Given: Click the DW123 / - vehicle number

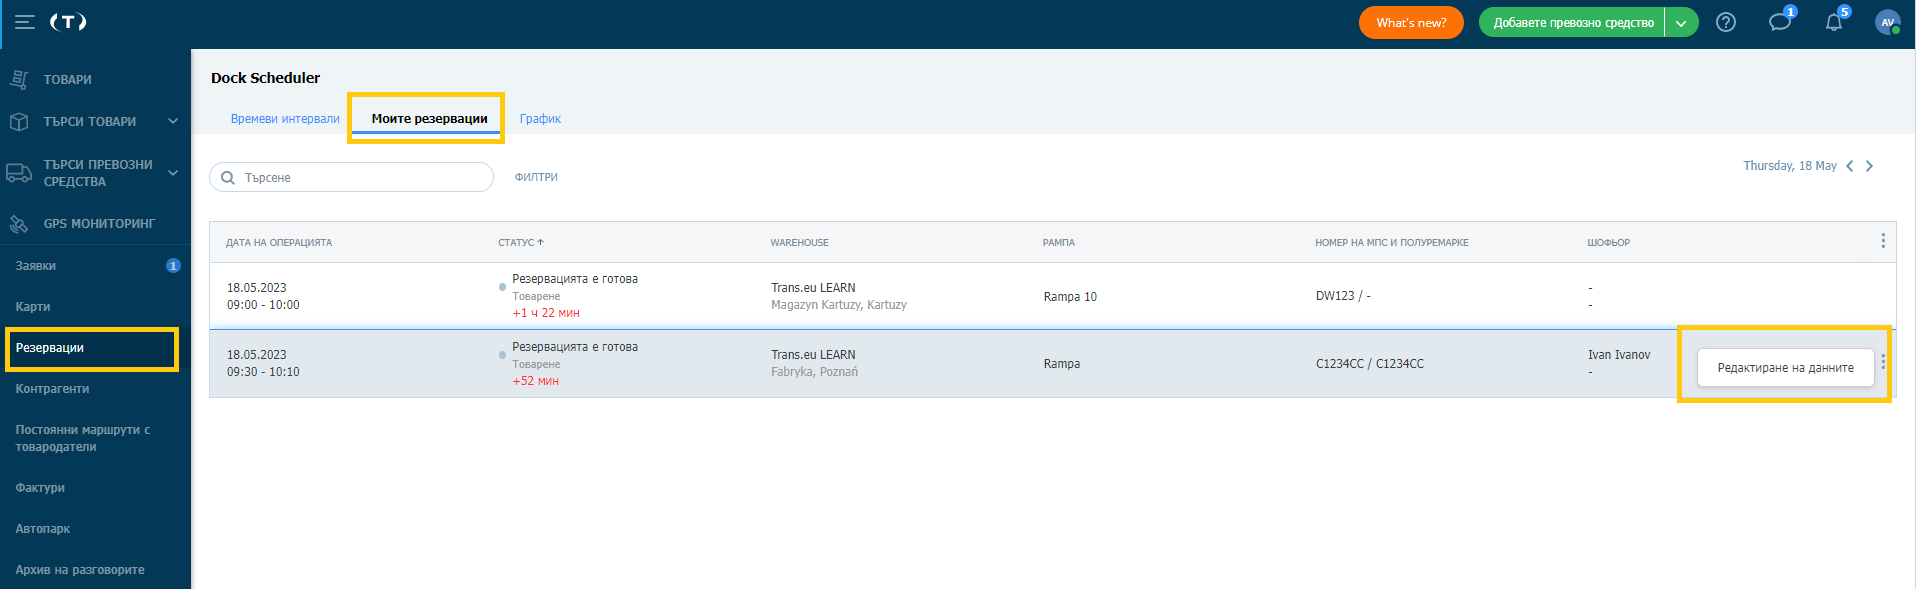Looking at the screenshot, I should [1343, 296].
